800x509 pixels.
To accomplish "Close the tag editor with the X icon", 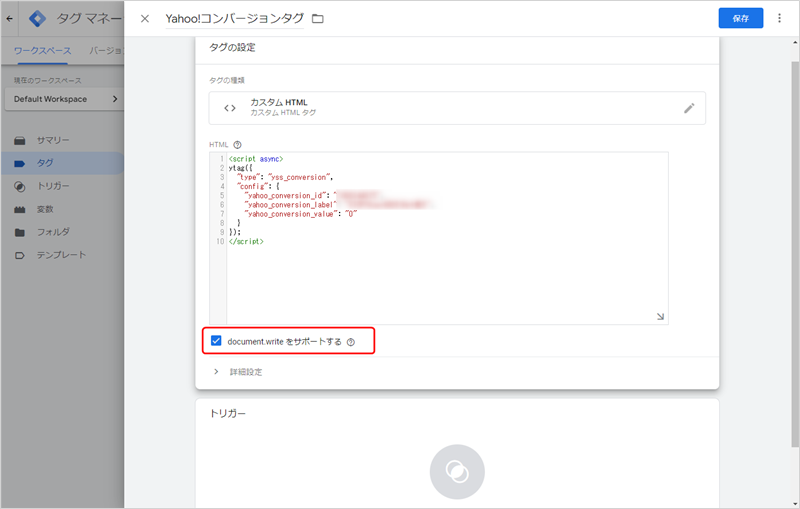I will coord(145,18).
